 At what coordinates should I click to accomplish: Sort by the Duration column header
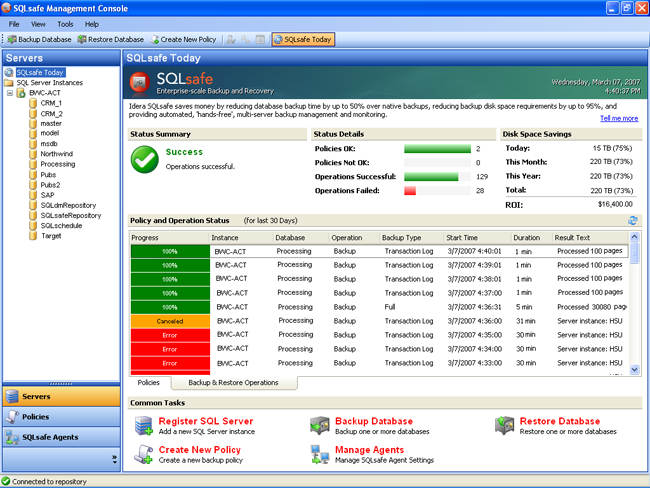pos(531,238)
